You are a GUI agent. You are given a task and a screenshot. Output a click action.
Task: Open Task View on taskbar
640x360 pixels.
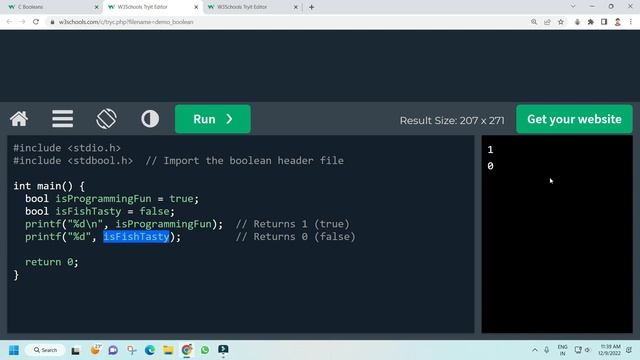pyautogui.click(x=76, y=350)
